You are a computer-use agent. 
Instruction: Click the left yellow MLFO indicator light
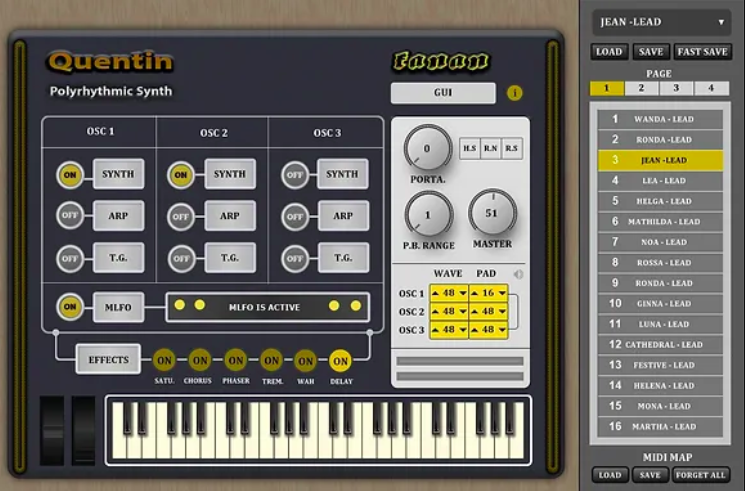(179, 306)
